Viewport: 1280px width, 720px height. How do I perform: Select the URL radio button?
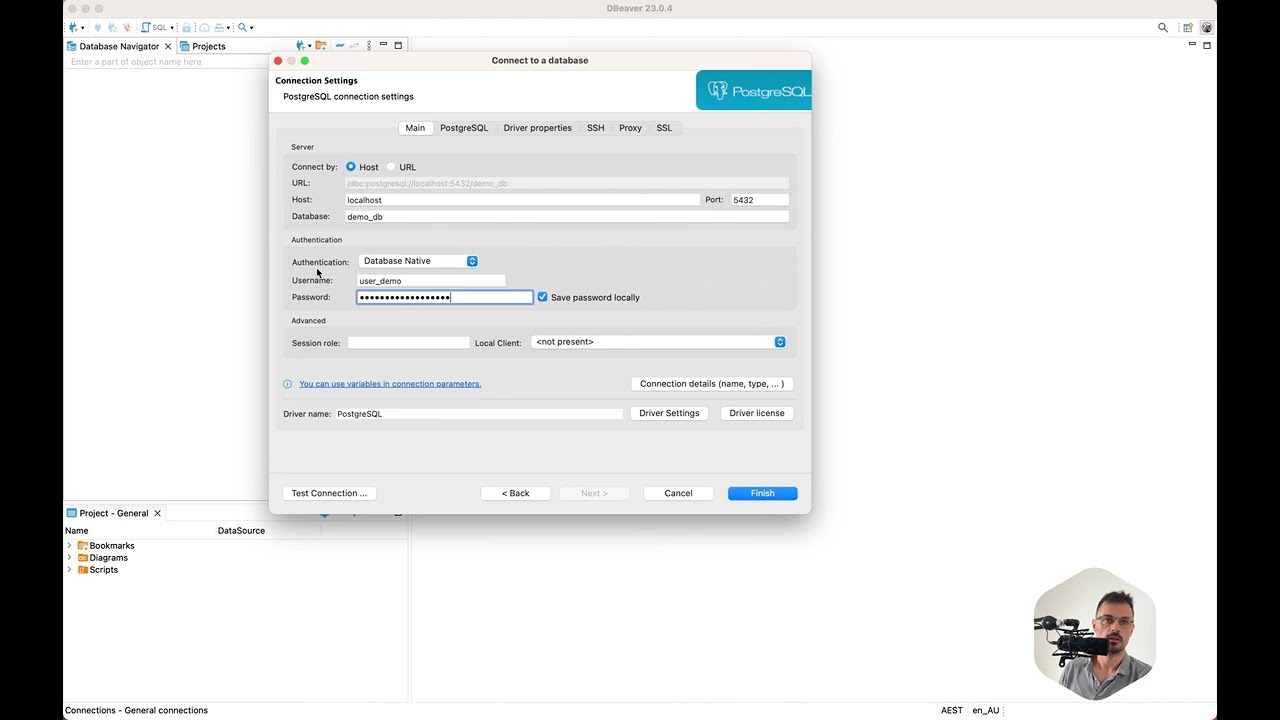pos(391,167)
